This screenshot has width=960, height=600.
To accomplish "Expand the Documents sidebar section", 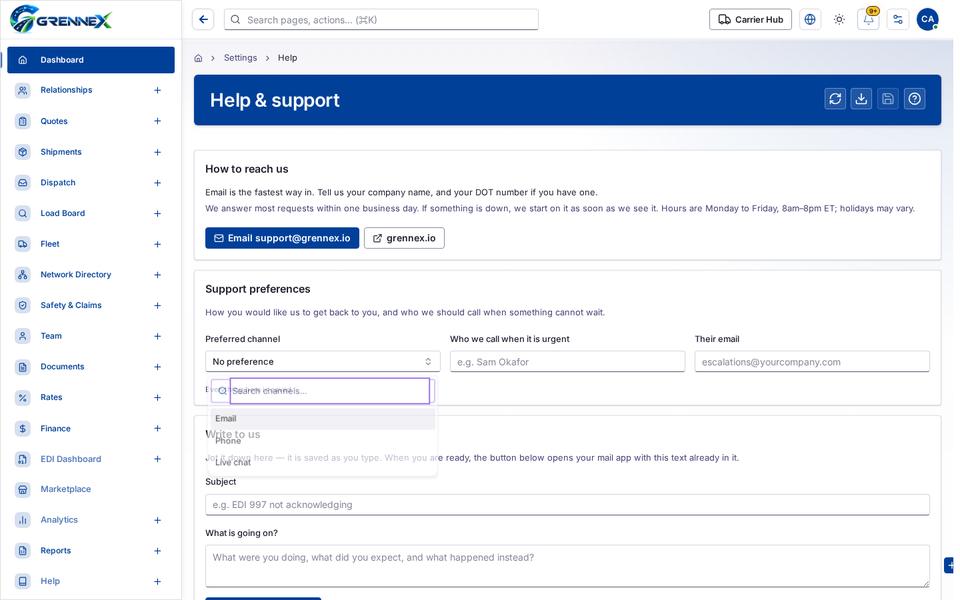I will pyautogui.click(x=157, y=367).
